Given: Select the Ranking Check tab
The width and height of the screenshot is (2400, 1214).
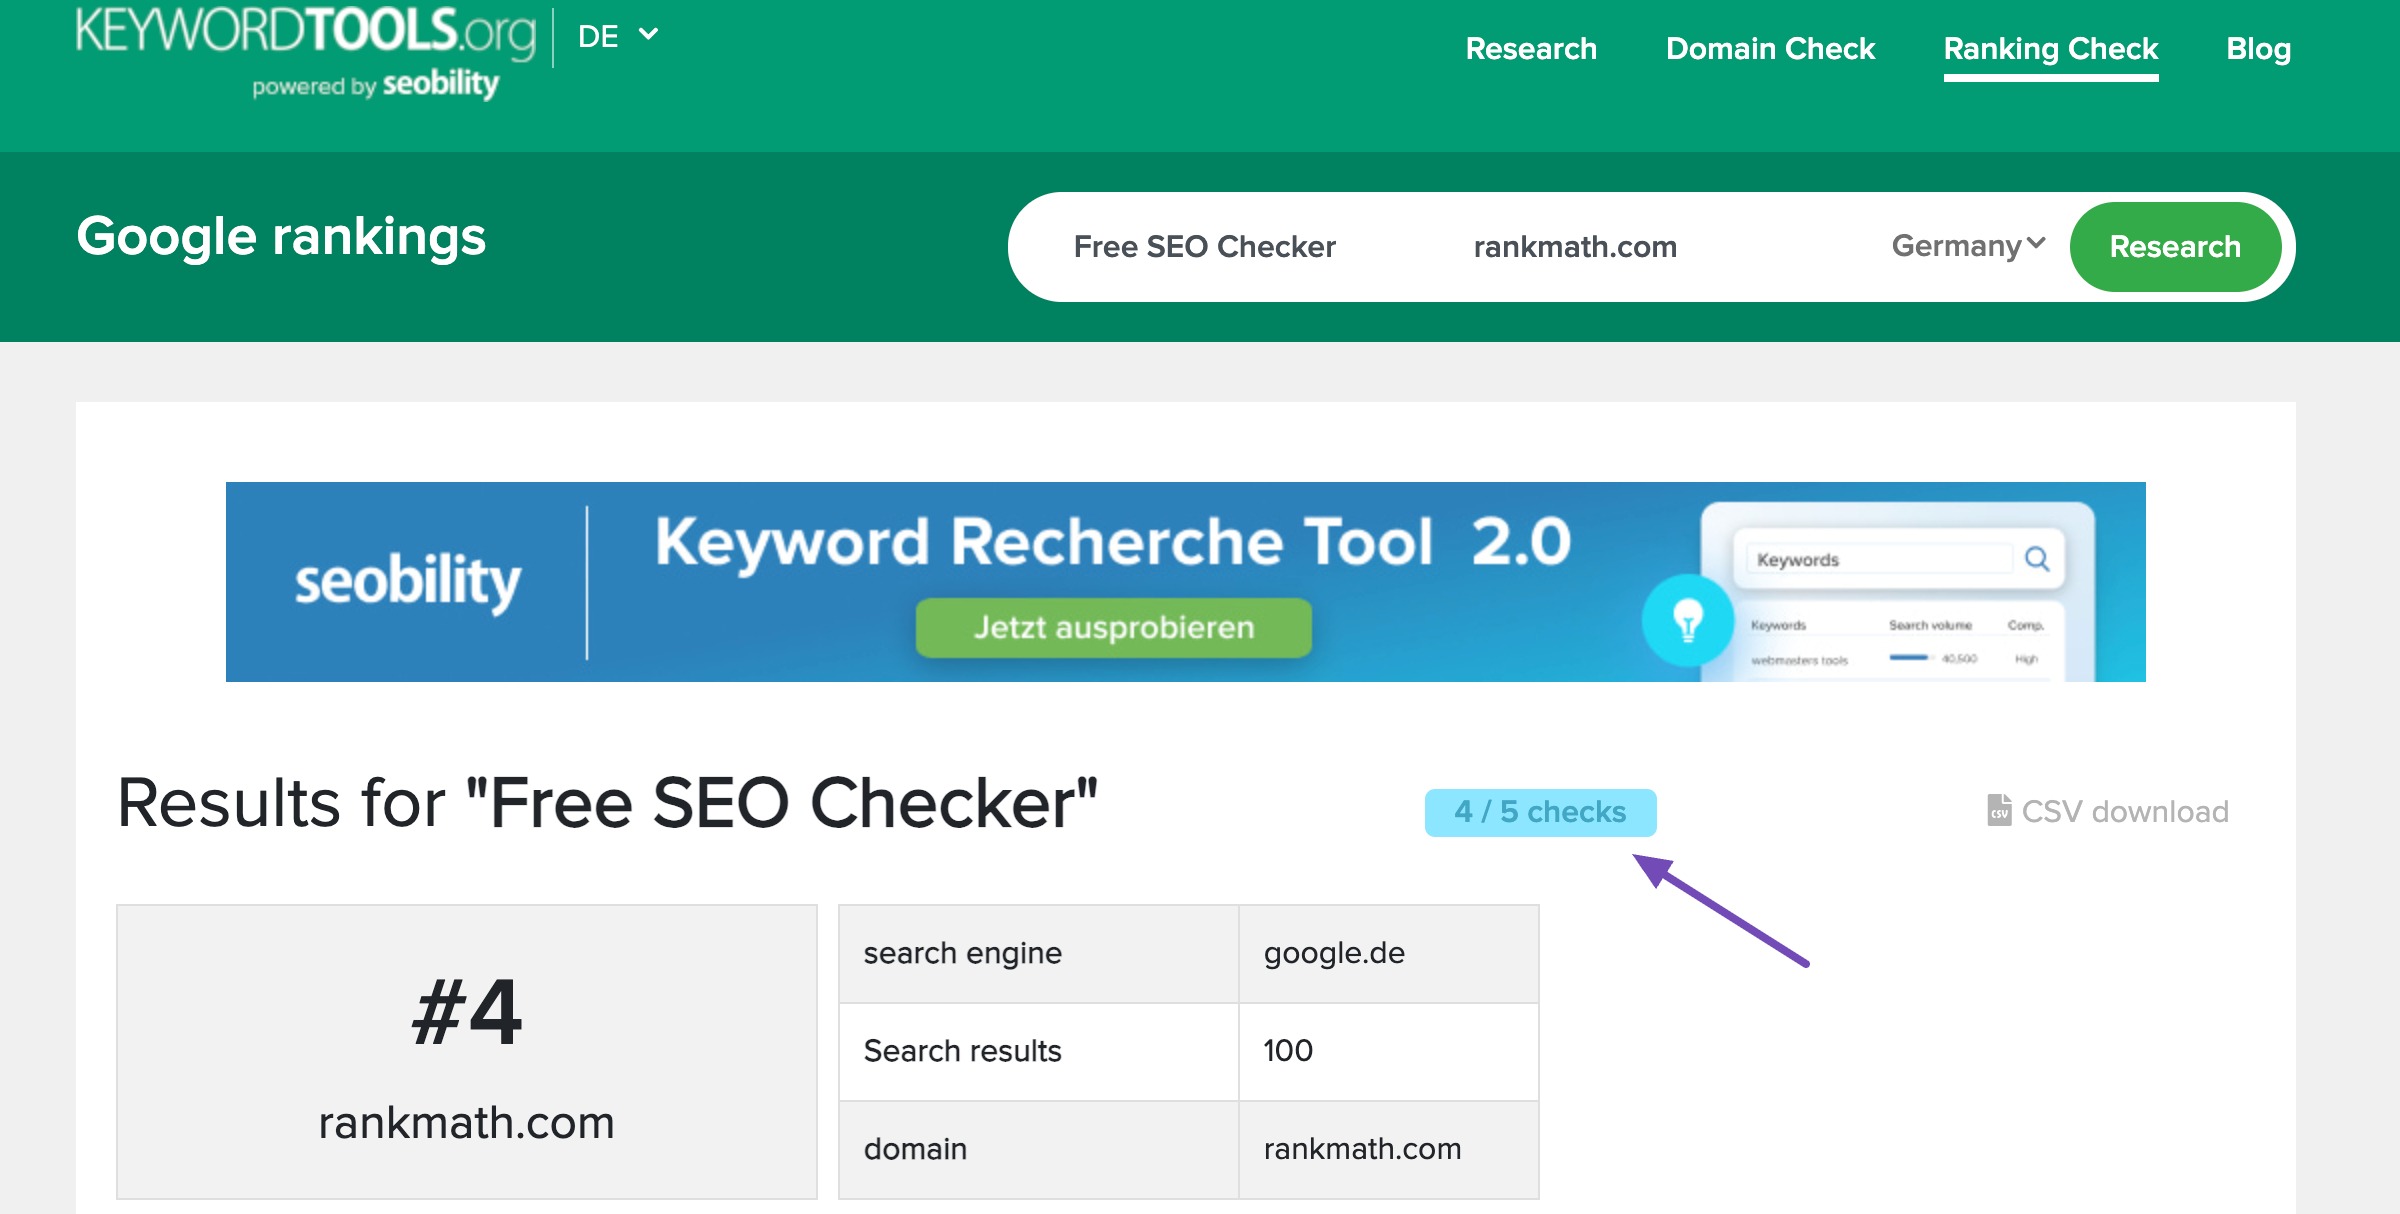Looking at the screenshot, I should tap(2051, 48).
